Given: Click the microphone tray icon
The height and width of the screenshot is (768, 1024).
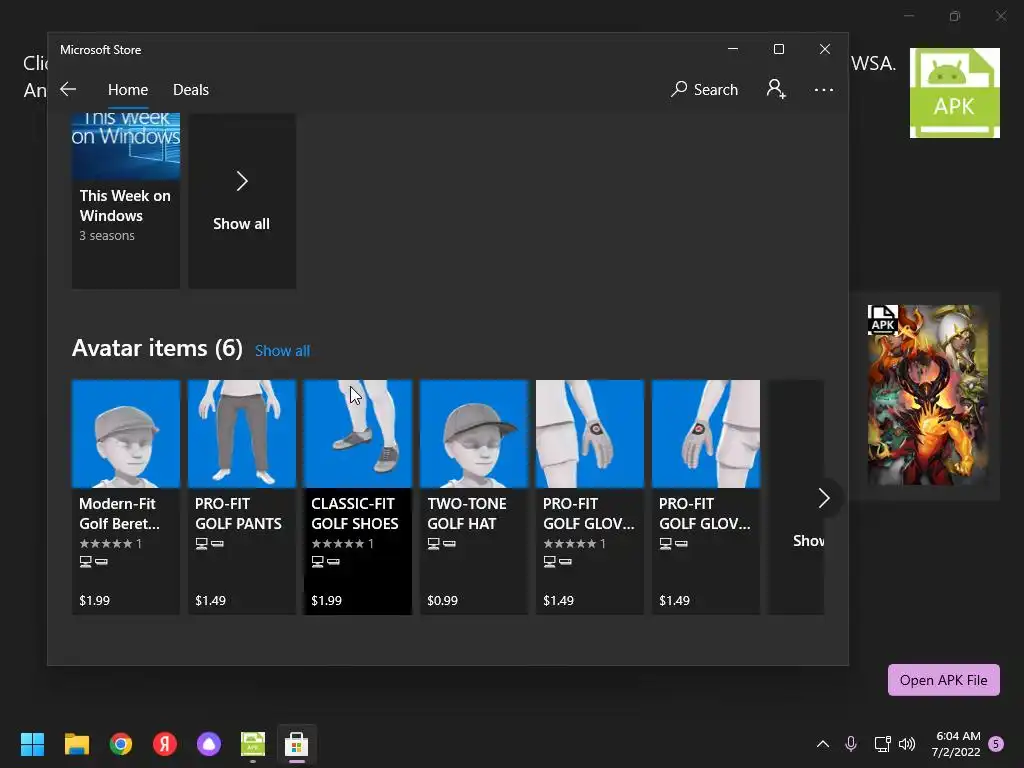Looking at the screenshot, I should point(851,744).
